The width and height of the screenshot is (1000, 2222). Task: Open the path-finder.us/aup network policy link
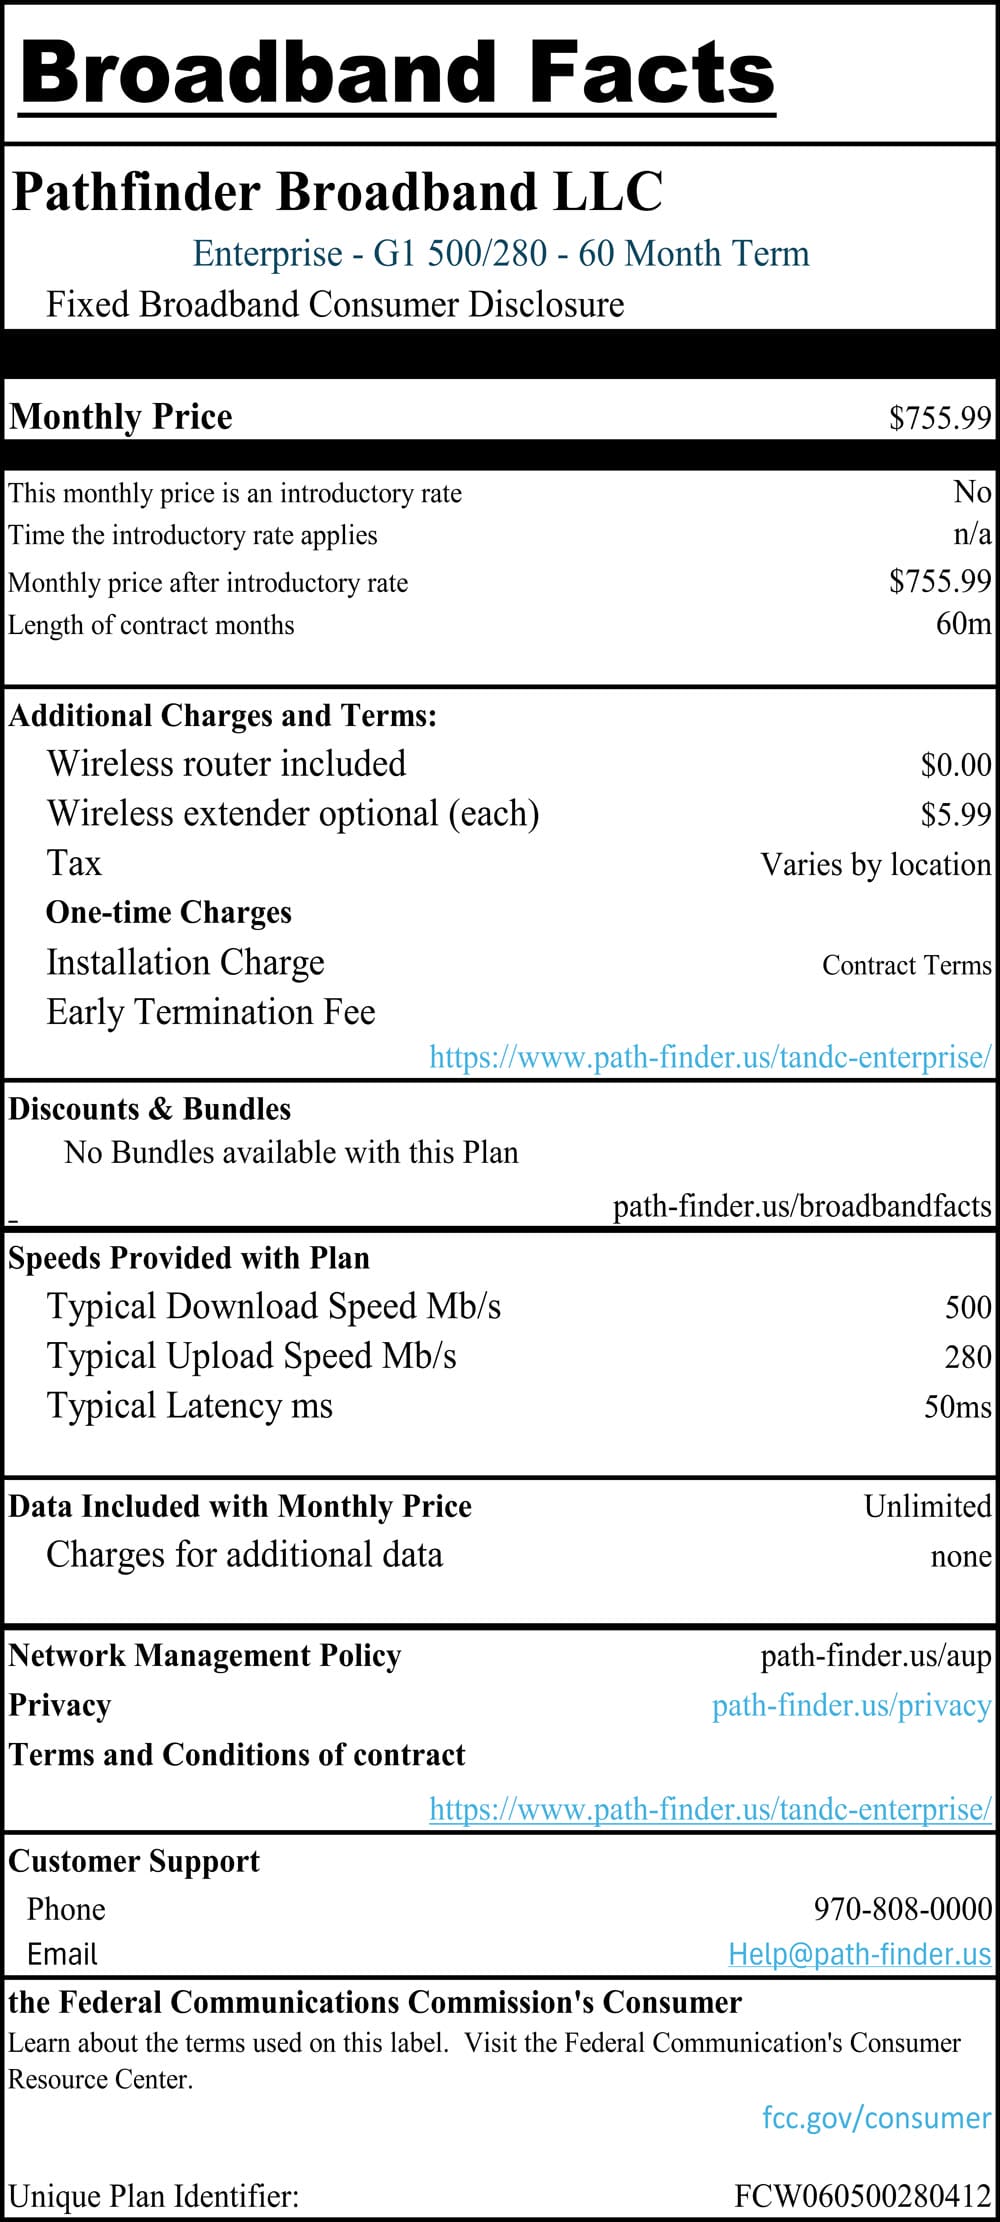875,1656
